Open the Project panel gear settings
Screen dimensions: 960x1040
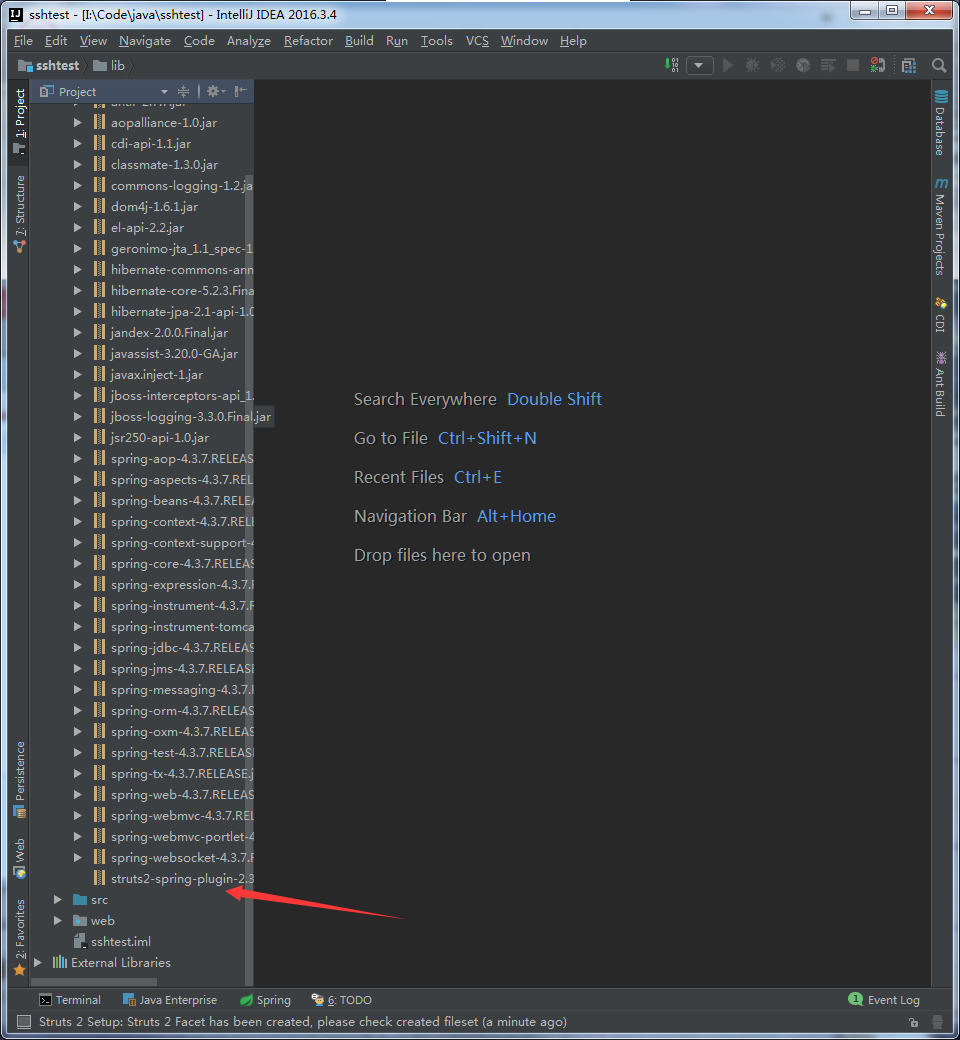click(x=212, y=91)
